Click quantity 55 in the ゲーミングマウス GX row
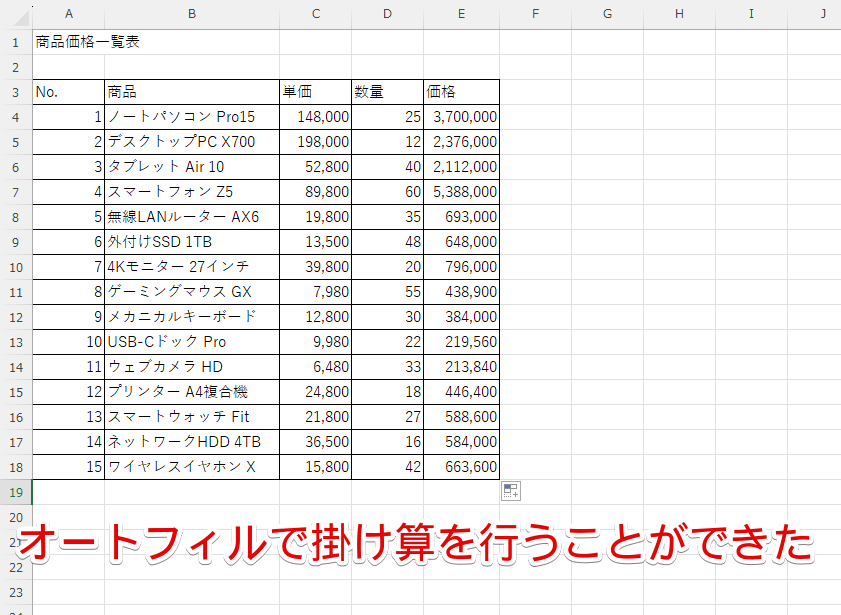Screen dimensions: 841x615 387,292
